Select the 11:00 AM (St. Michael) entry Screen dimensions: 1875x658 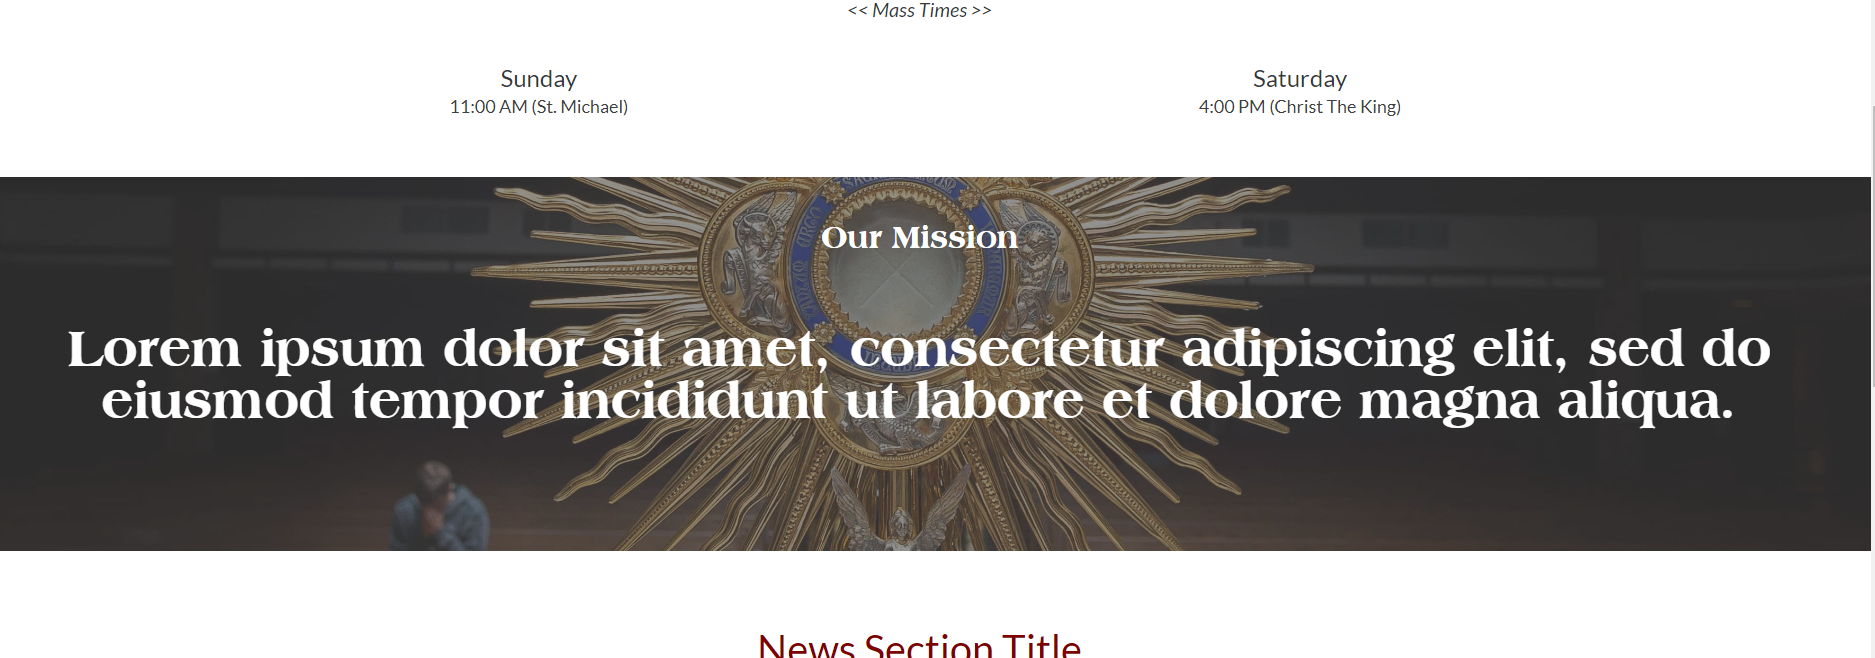point(538,107)
